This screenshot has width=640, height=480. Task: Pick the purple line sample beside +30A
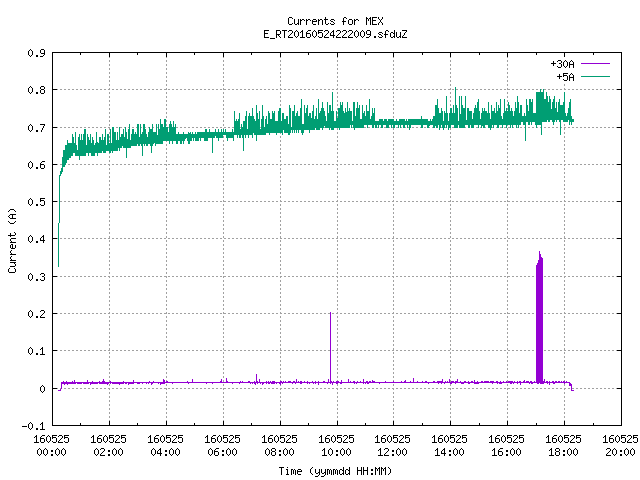tap(595, 64)
